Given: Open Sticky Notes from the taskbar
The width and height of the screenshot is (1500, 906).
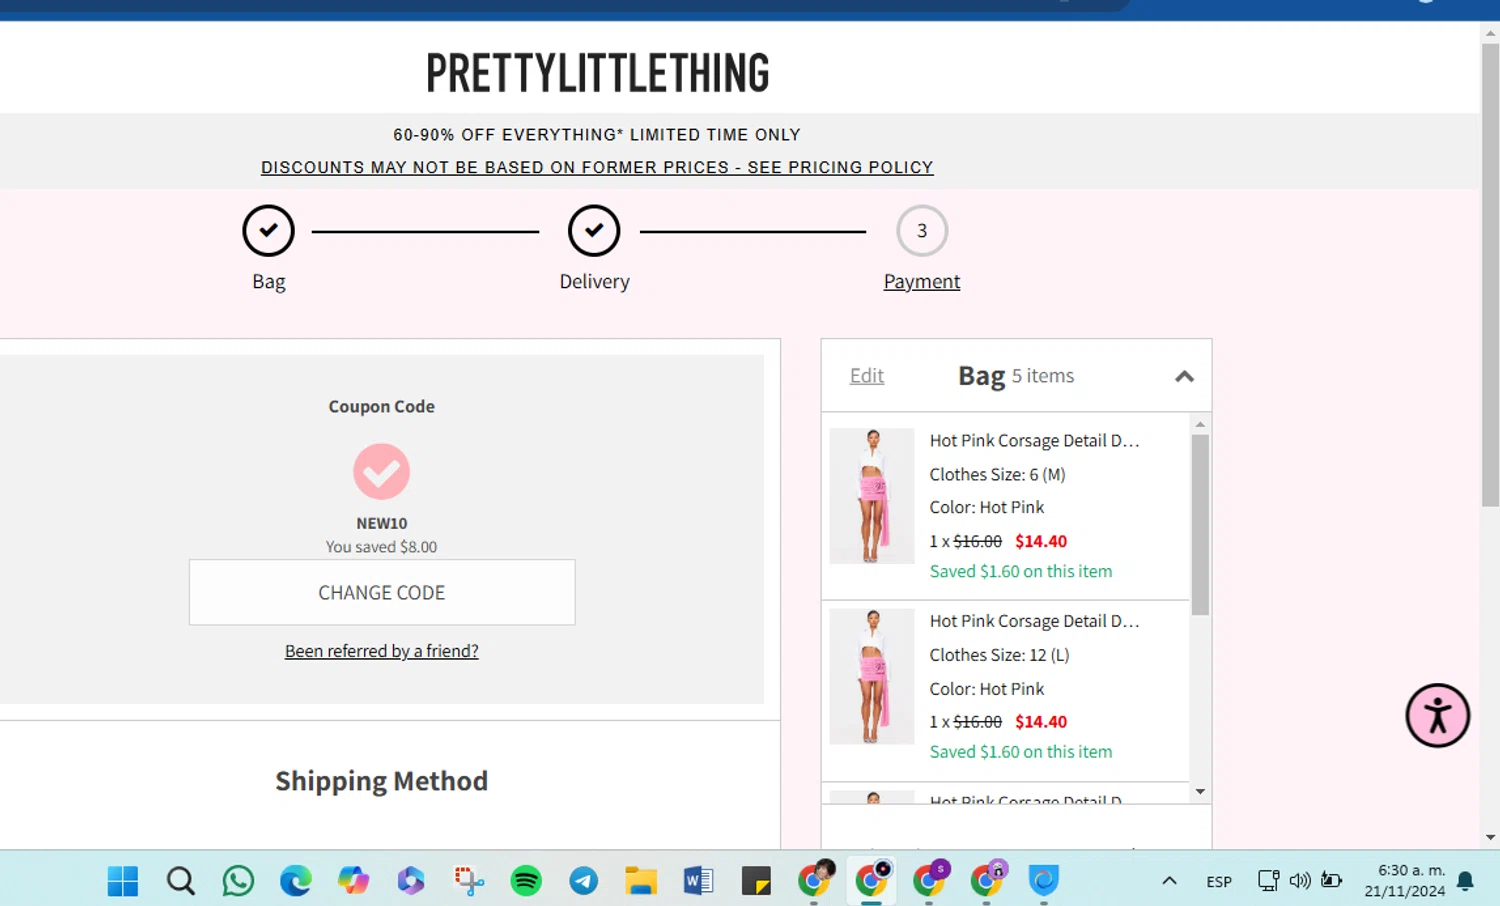Looking at the screenshot, I should (x=756, y=881).
